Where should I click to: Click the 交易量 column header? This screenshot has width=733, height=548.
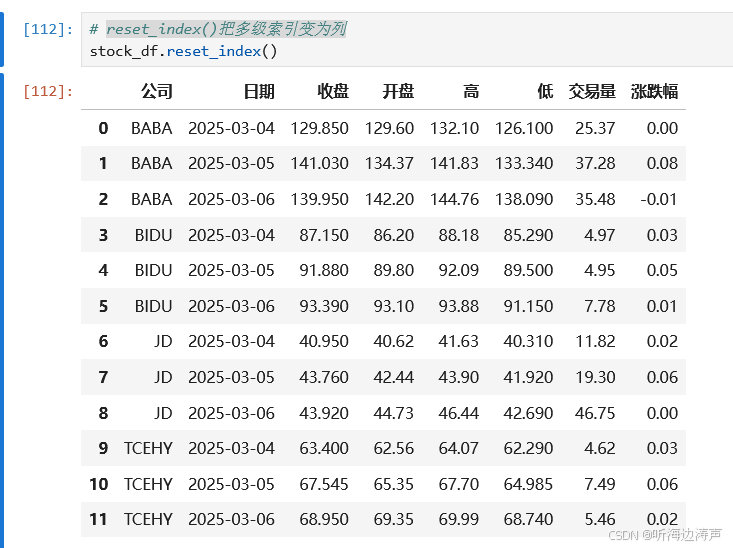pos(592,91)
